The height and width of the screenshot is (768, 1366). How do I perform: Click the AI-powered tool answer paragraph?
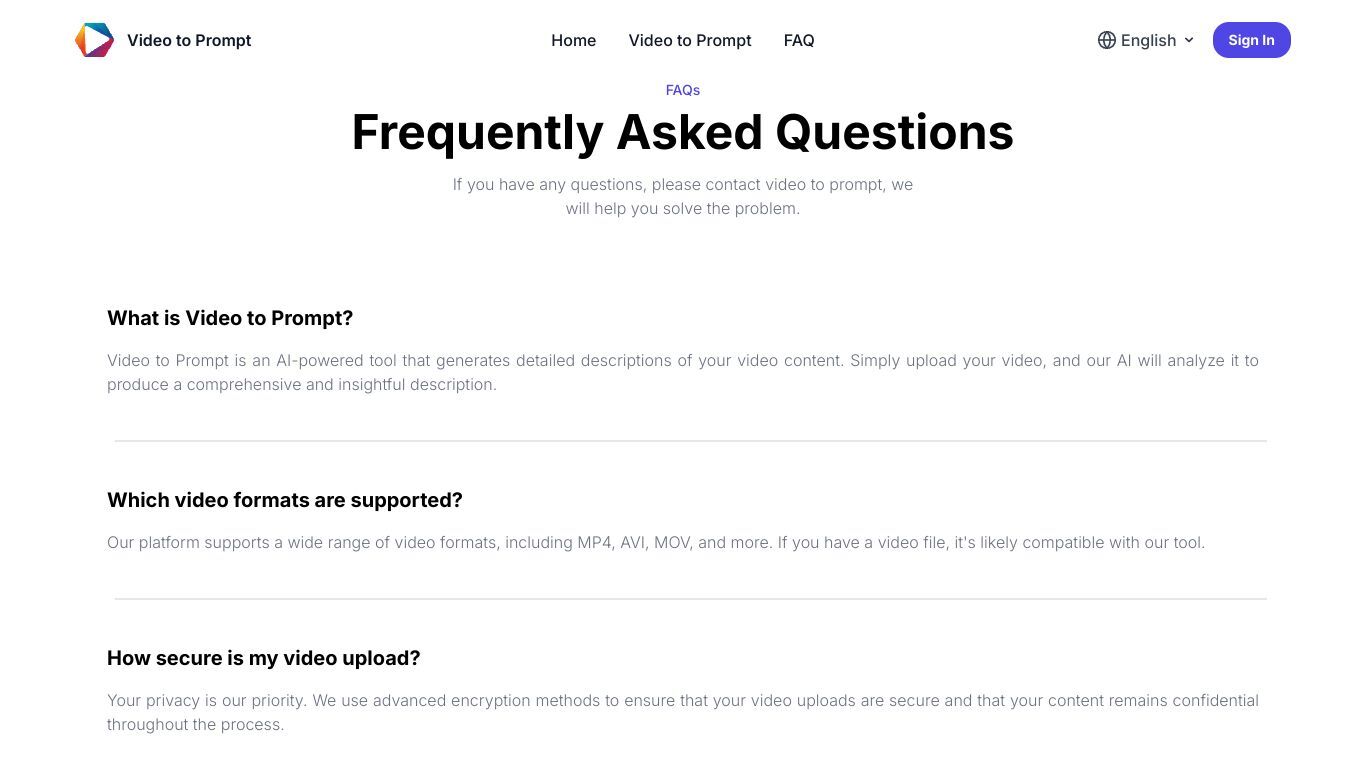coord(683,372)
